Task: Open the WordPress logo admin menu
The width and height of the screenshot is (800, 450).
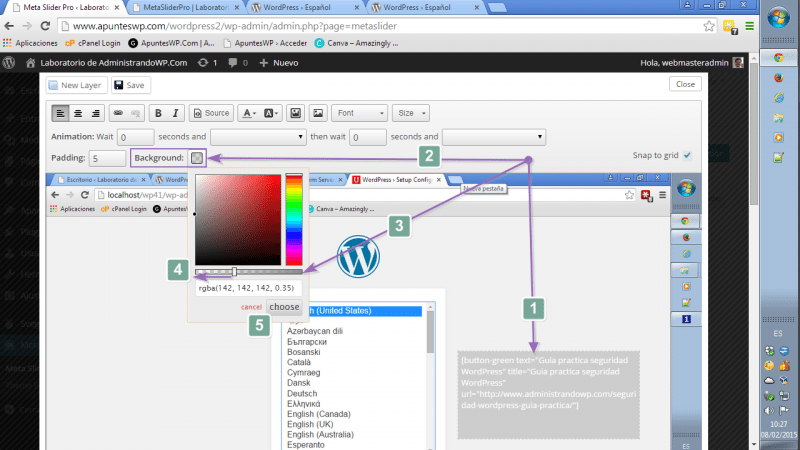Action: tap(9, 63)
